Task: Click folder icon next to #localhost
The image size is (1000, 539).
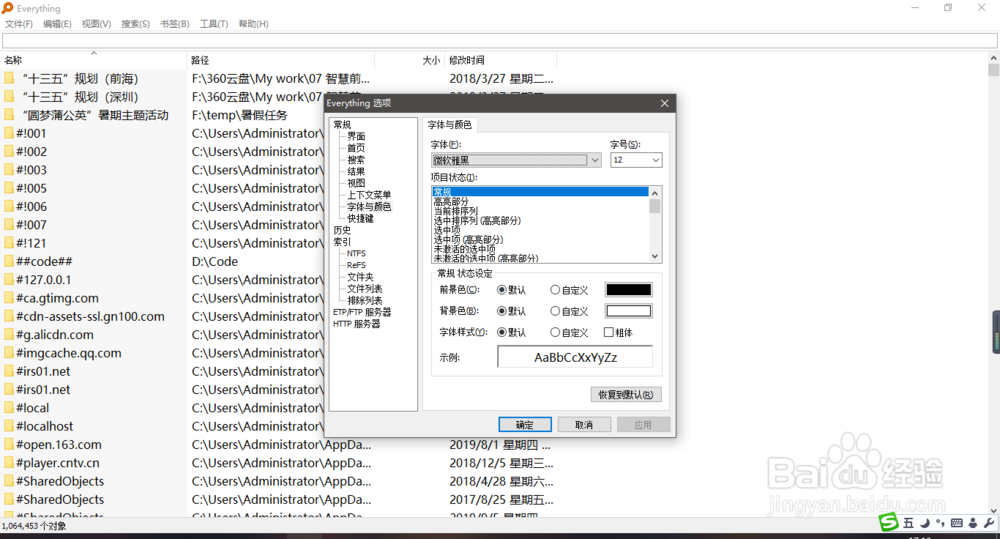Action: 9,426
